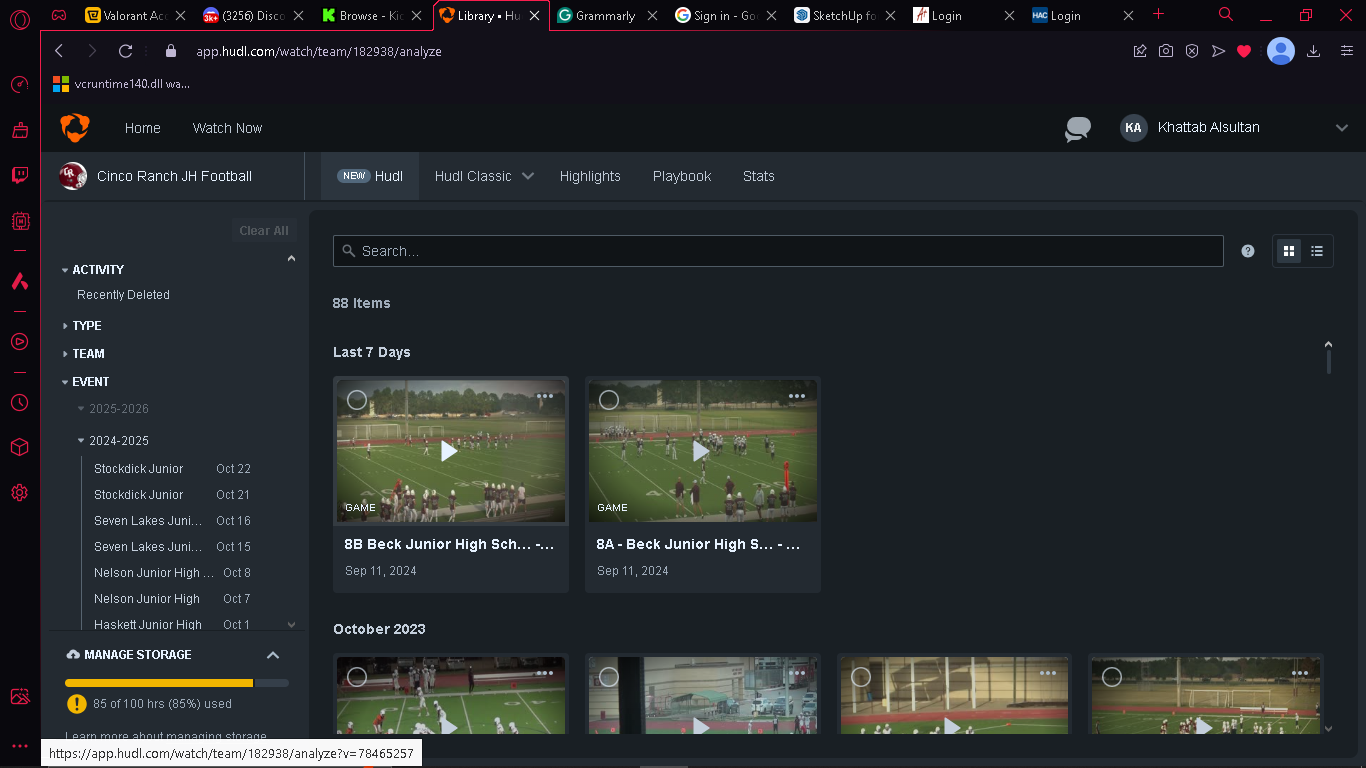This screenshot has height=768, width=1366.
Task: Open GX Control speedometer icon in sidebar
Action: point(20,85)
